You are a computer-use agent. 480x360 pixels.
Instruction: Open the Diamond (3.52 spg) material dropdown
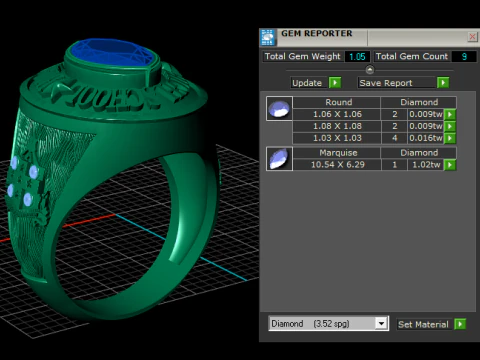point(381,323)
